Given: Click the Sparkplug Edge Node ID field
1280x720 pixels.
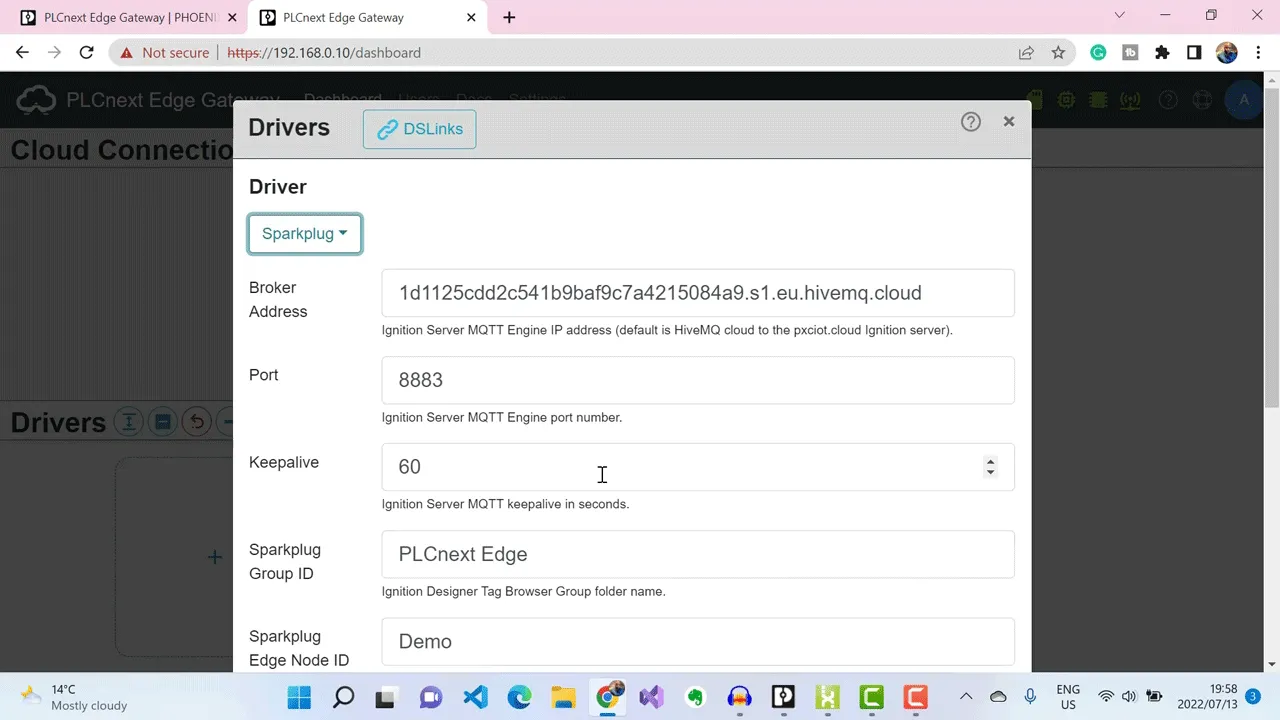Looking at the screenshot, I should coord(698,641).
